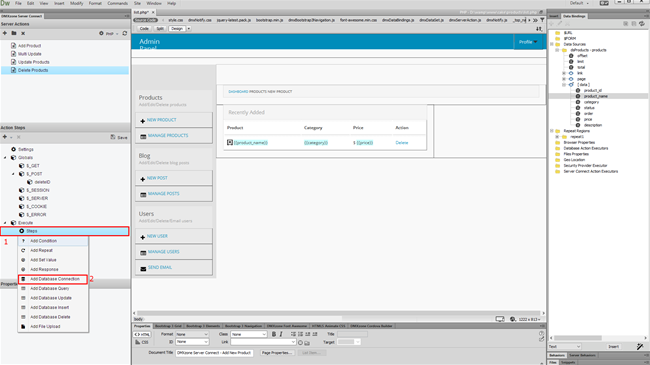Click the Document Title input field
The image size is (650, 365).
(214, 353)
